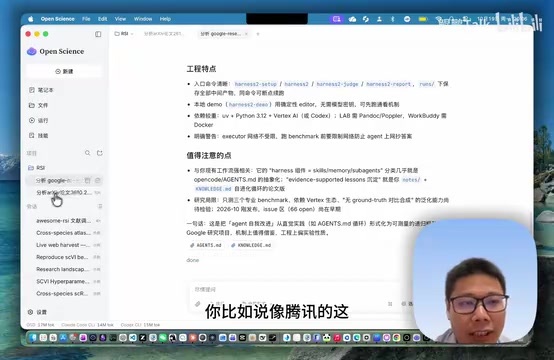Image resolution: width=554 pixels, height=360 pixels.
Task: Open the Live web harvest session
Action: [64, 245]
